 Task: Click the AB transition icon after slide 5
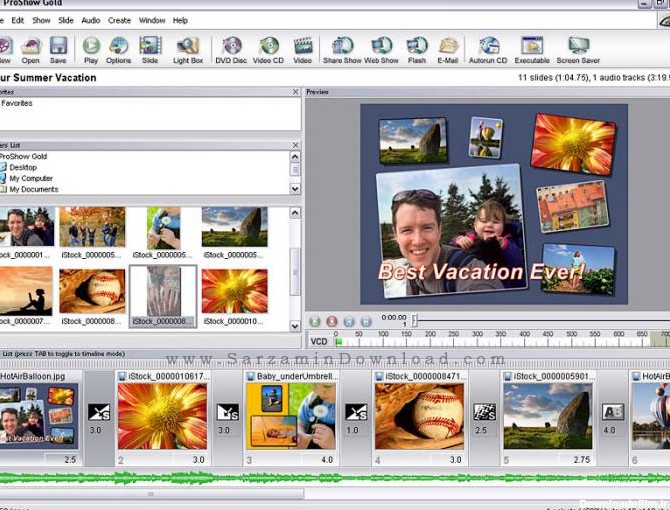(613, 413)
